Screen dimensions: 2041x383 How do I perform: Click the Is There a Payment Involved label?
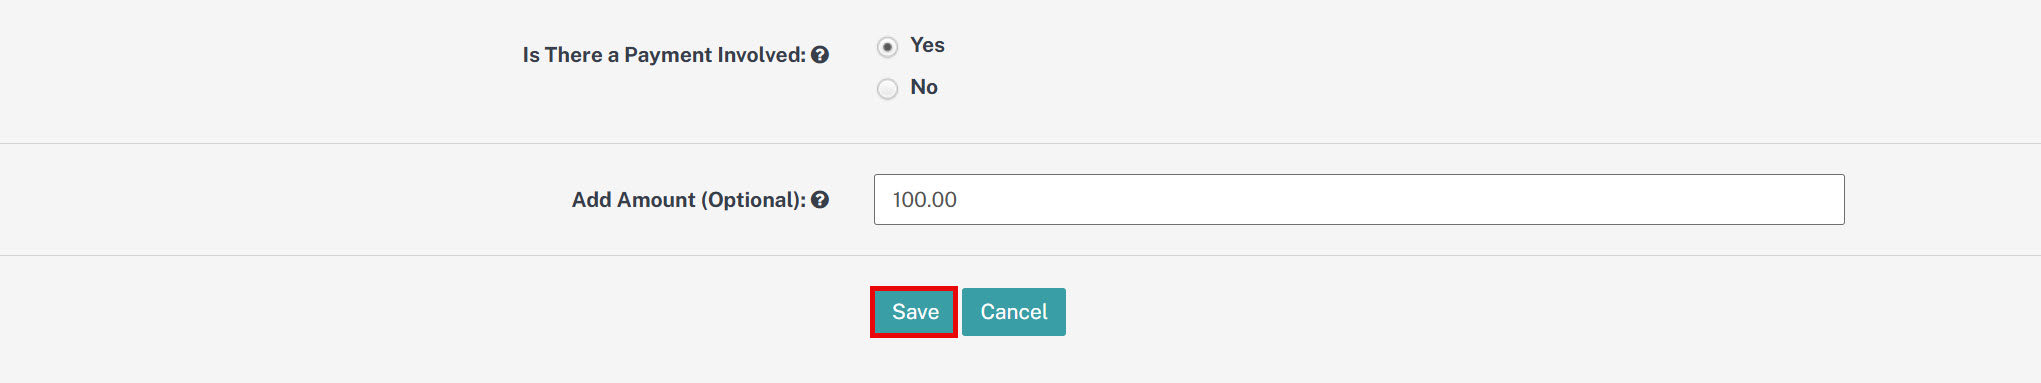pyautogui.click(x=664, y=55)
